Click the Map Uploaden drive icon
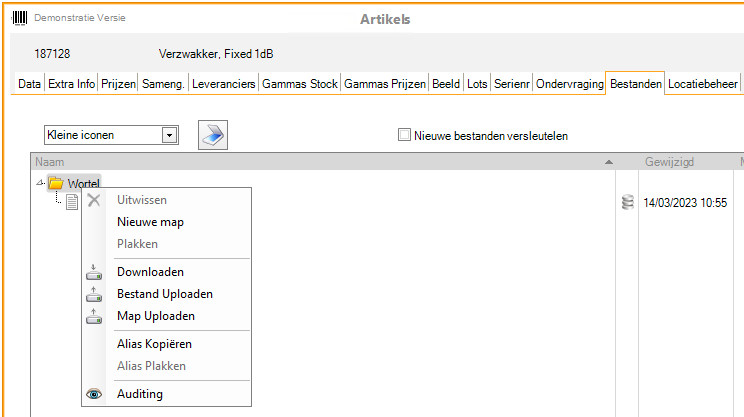This screenshot has height=417, width=744. click(x=94, y=316)
